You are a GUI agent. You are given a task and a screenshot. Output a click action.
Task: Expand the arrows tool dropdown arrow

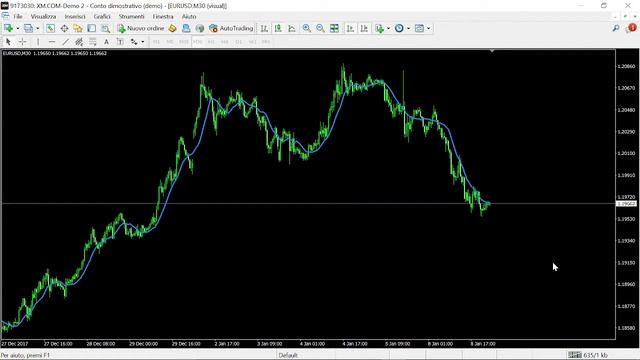click(x=142, y=42)
